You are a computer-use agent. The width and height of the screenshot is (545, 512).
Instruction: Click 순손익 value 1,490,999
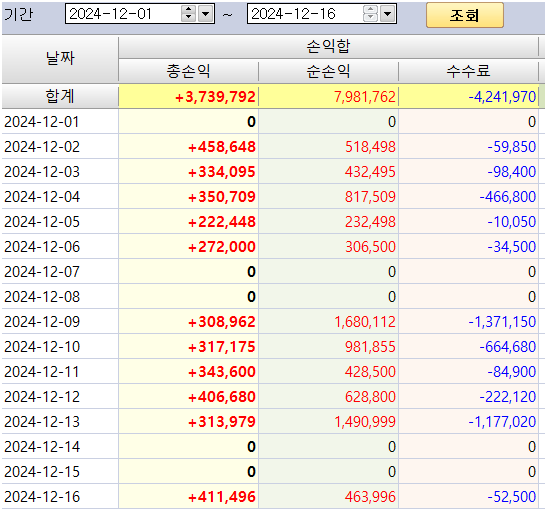(x=365, y=422)
